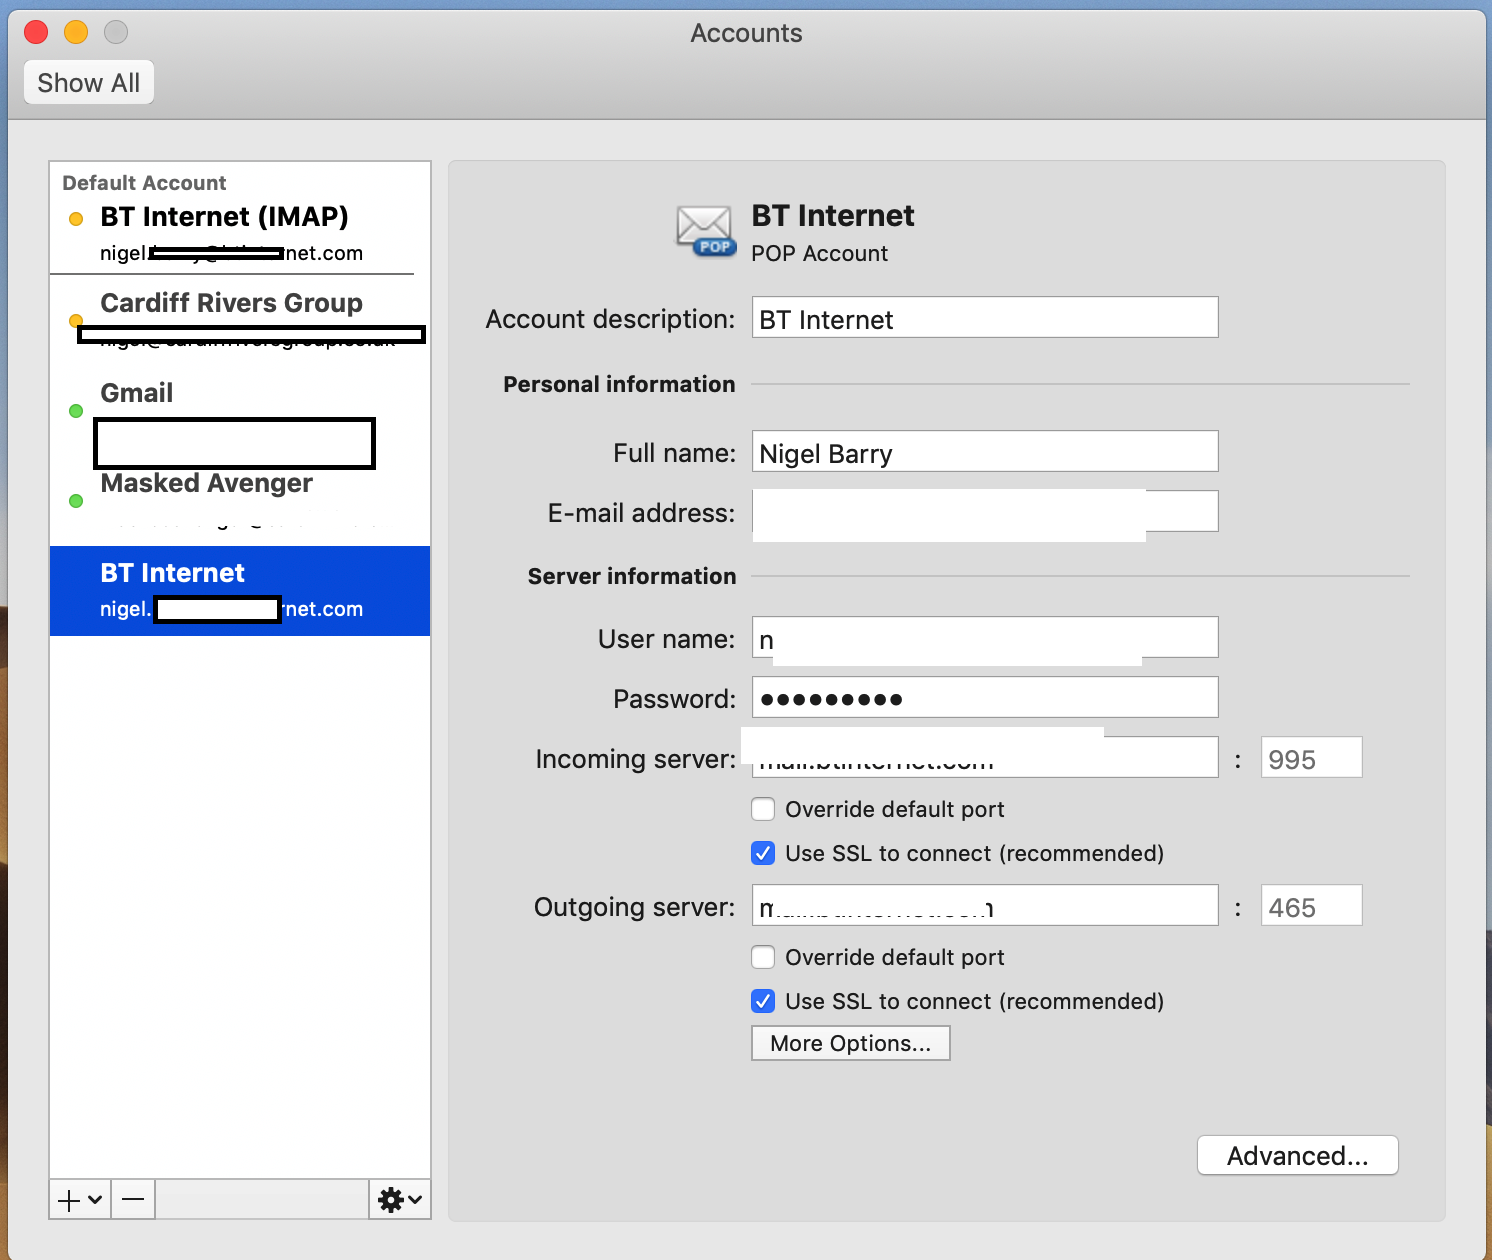1492x1260 pixels.
Task: Toggle incoming Use SSL to connect checkbox
Action: pos(763,853)
